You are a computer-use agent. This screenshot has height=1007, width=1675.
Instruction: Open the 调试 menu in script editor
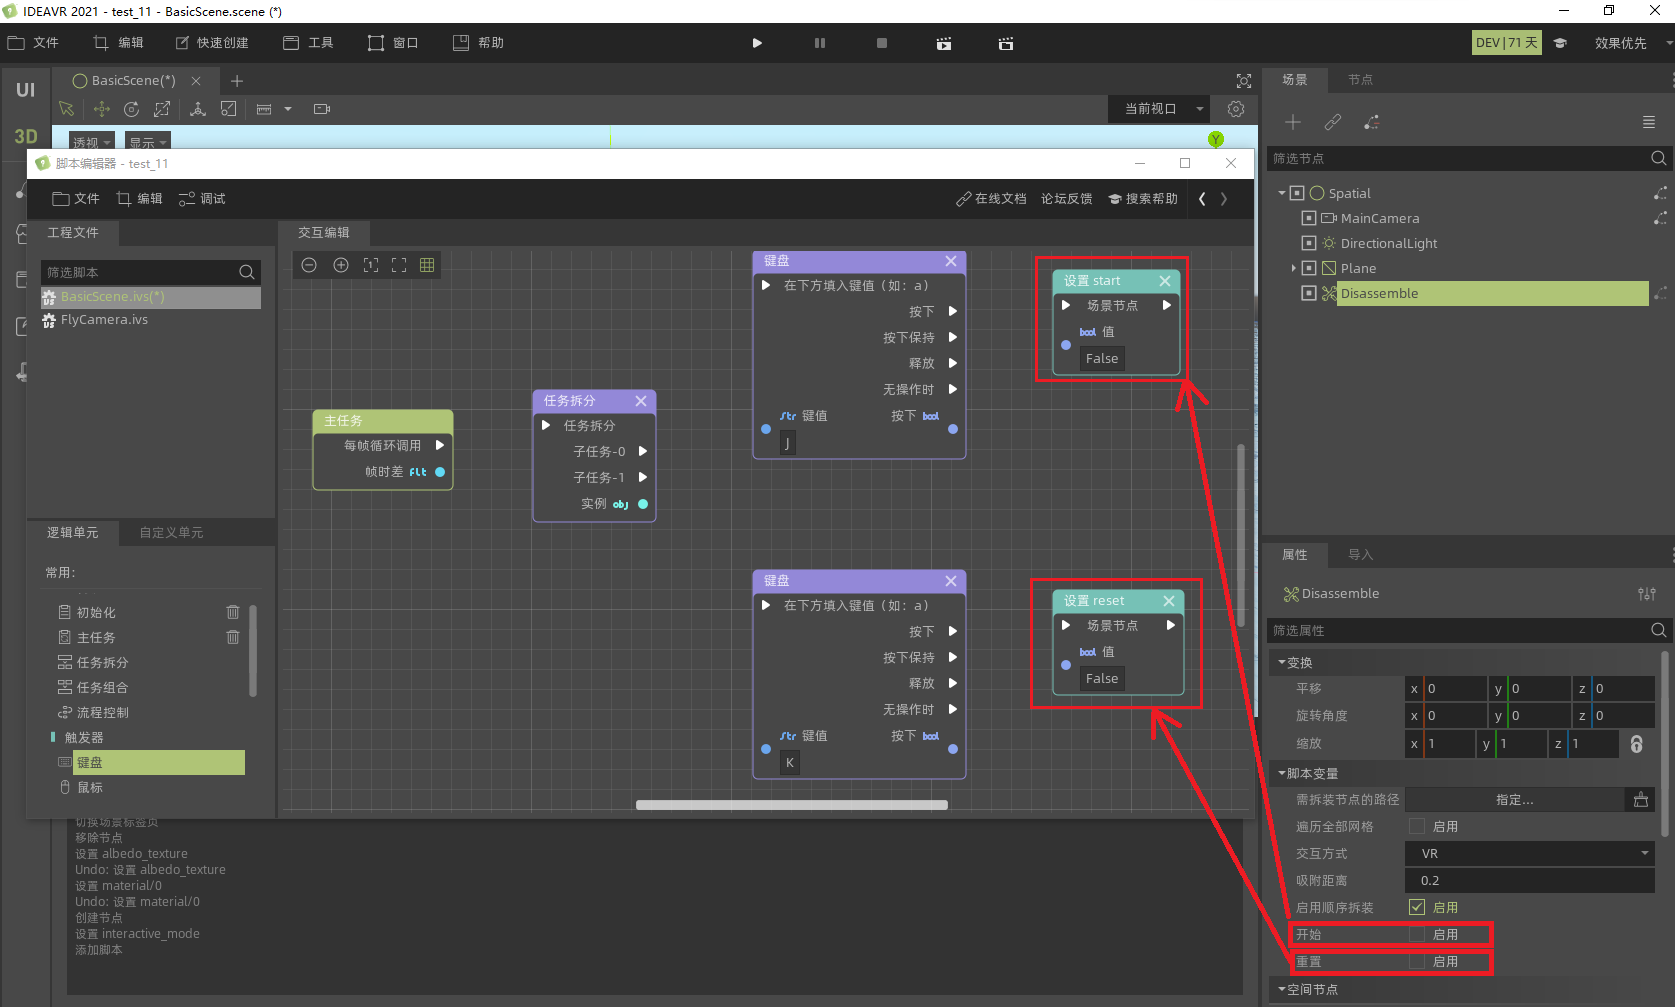(x=202, y=199)
